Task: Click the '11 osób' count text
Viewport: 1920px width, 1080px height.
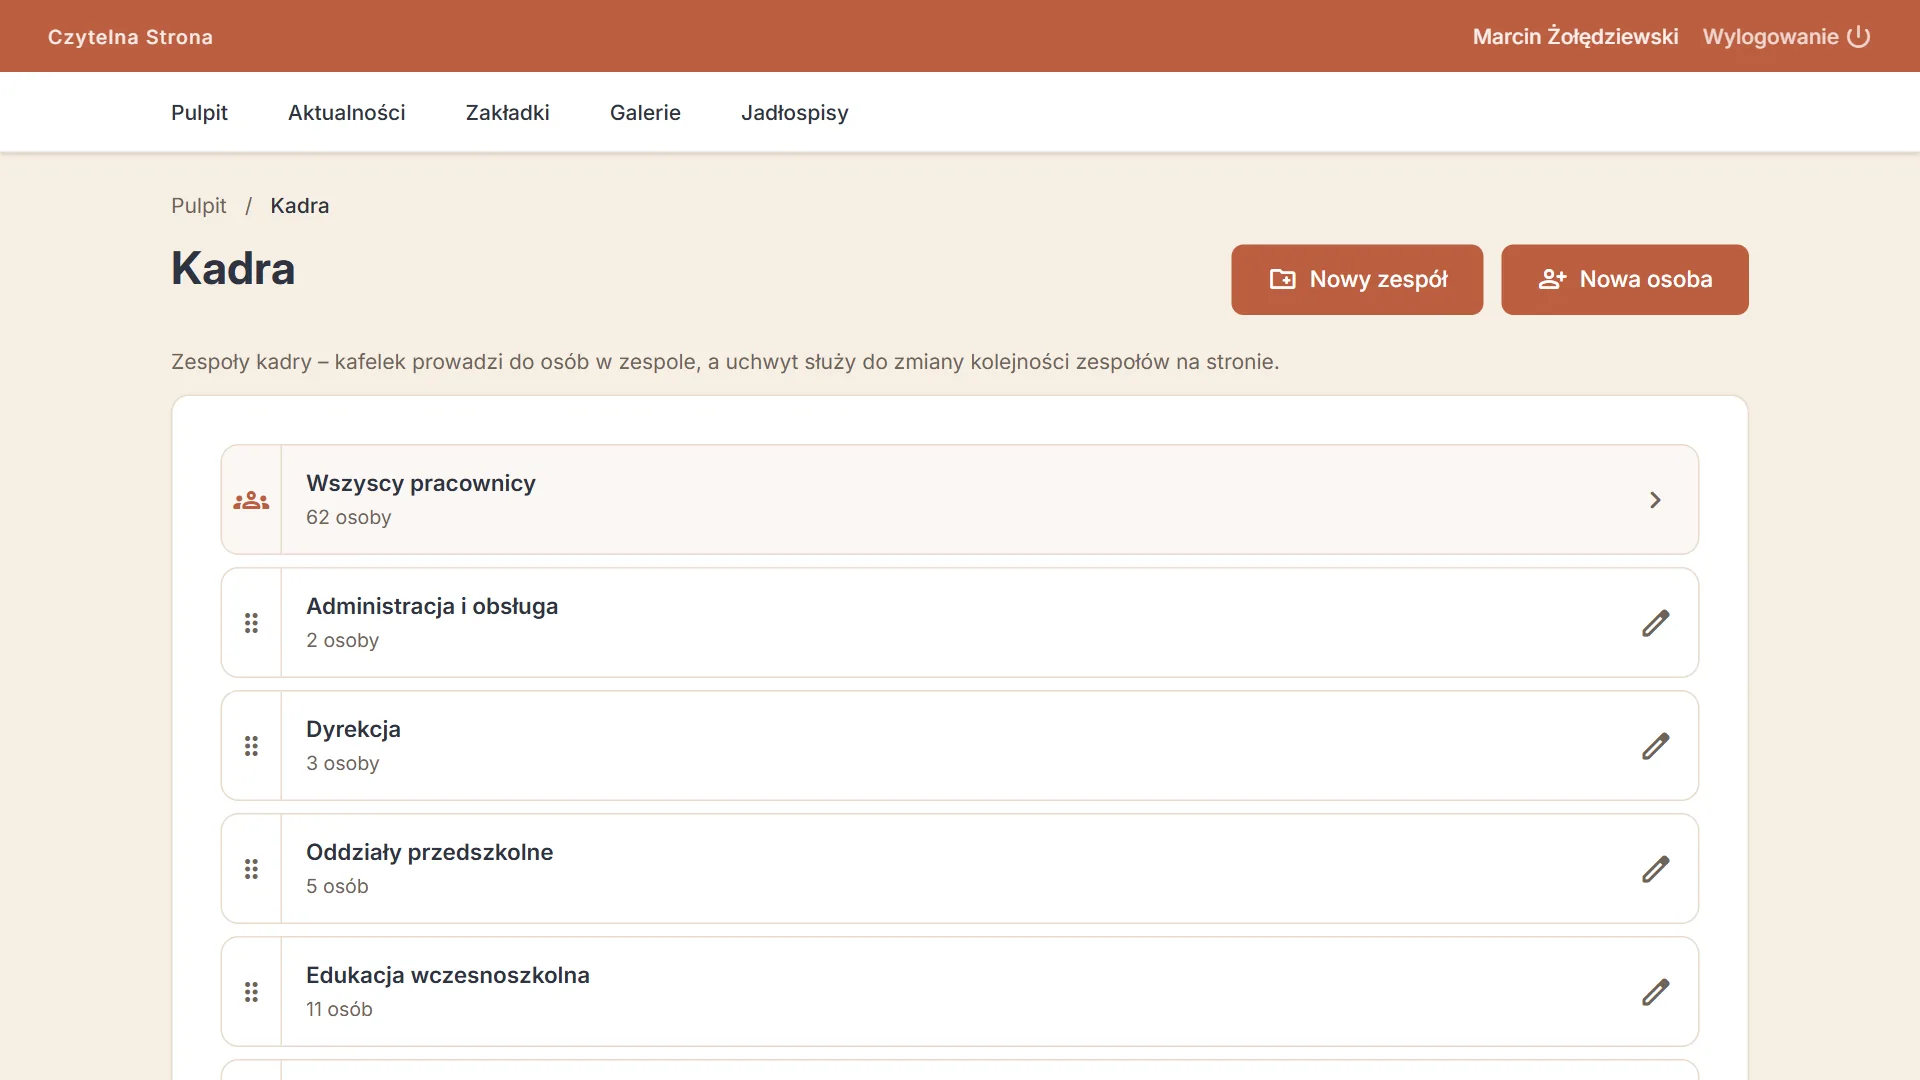Action: 339,1010
